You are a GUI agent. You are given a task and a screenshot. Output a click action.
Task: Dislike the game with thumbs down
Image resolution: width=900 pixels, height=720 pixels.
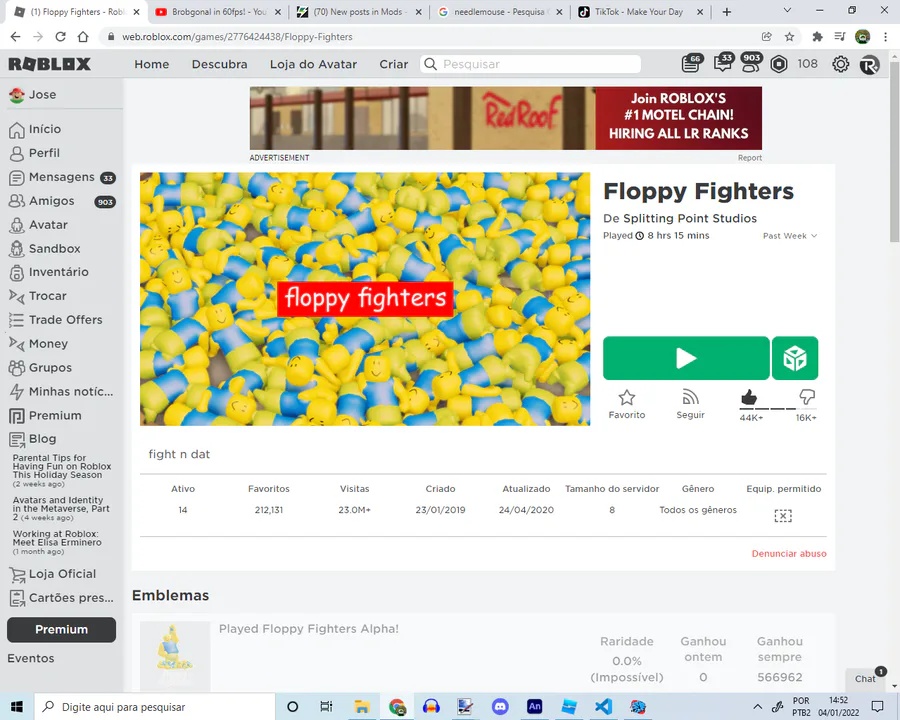[807, 397]
